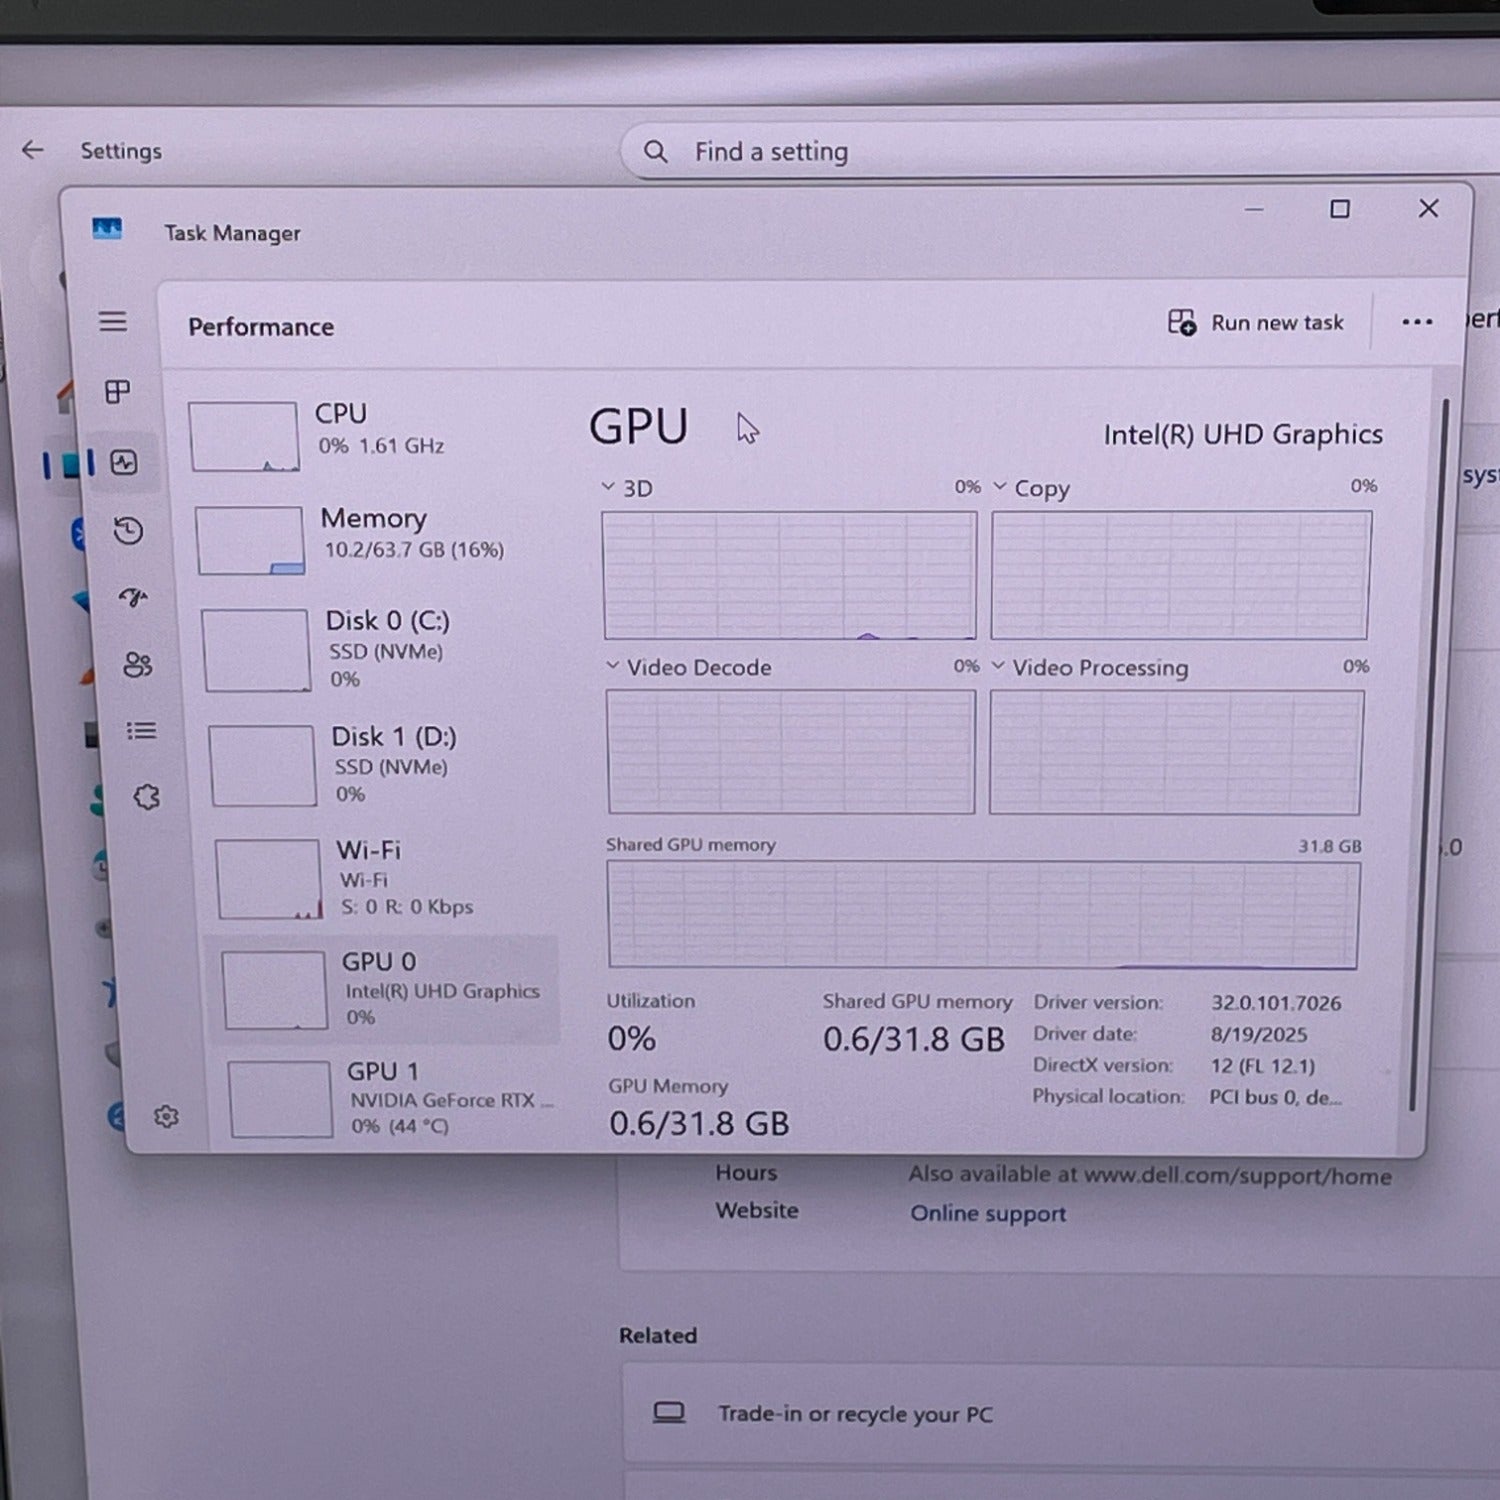Viewport: 1500px width, 1500px height.
Task: Click the Settings back arrow
Action: click(33, 150)
